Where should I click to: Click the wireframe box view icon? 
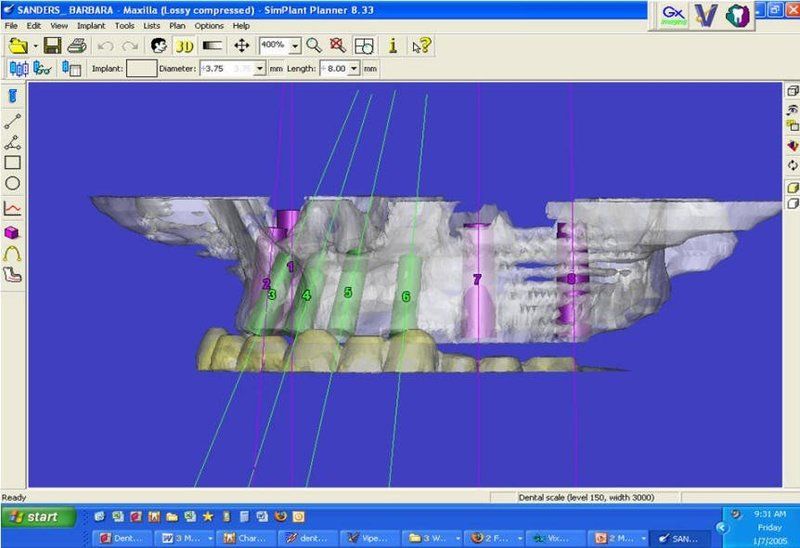(792, 91)
